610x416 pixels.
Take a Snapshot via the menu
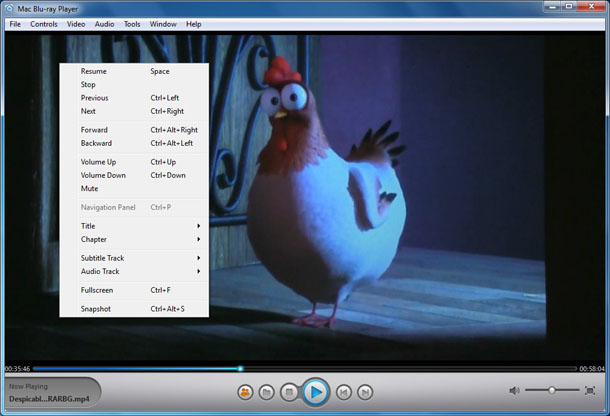point(134,309)
